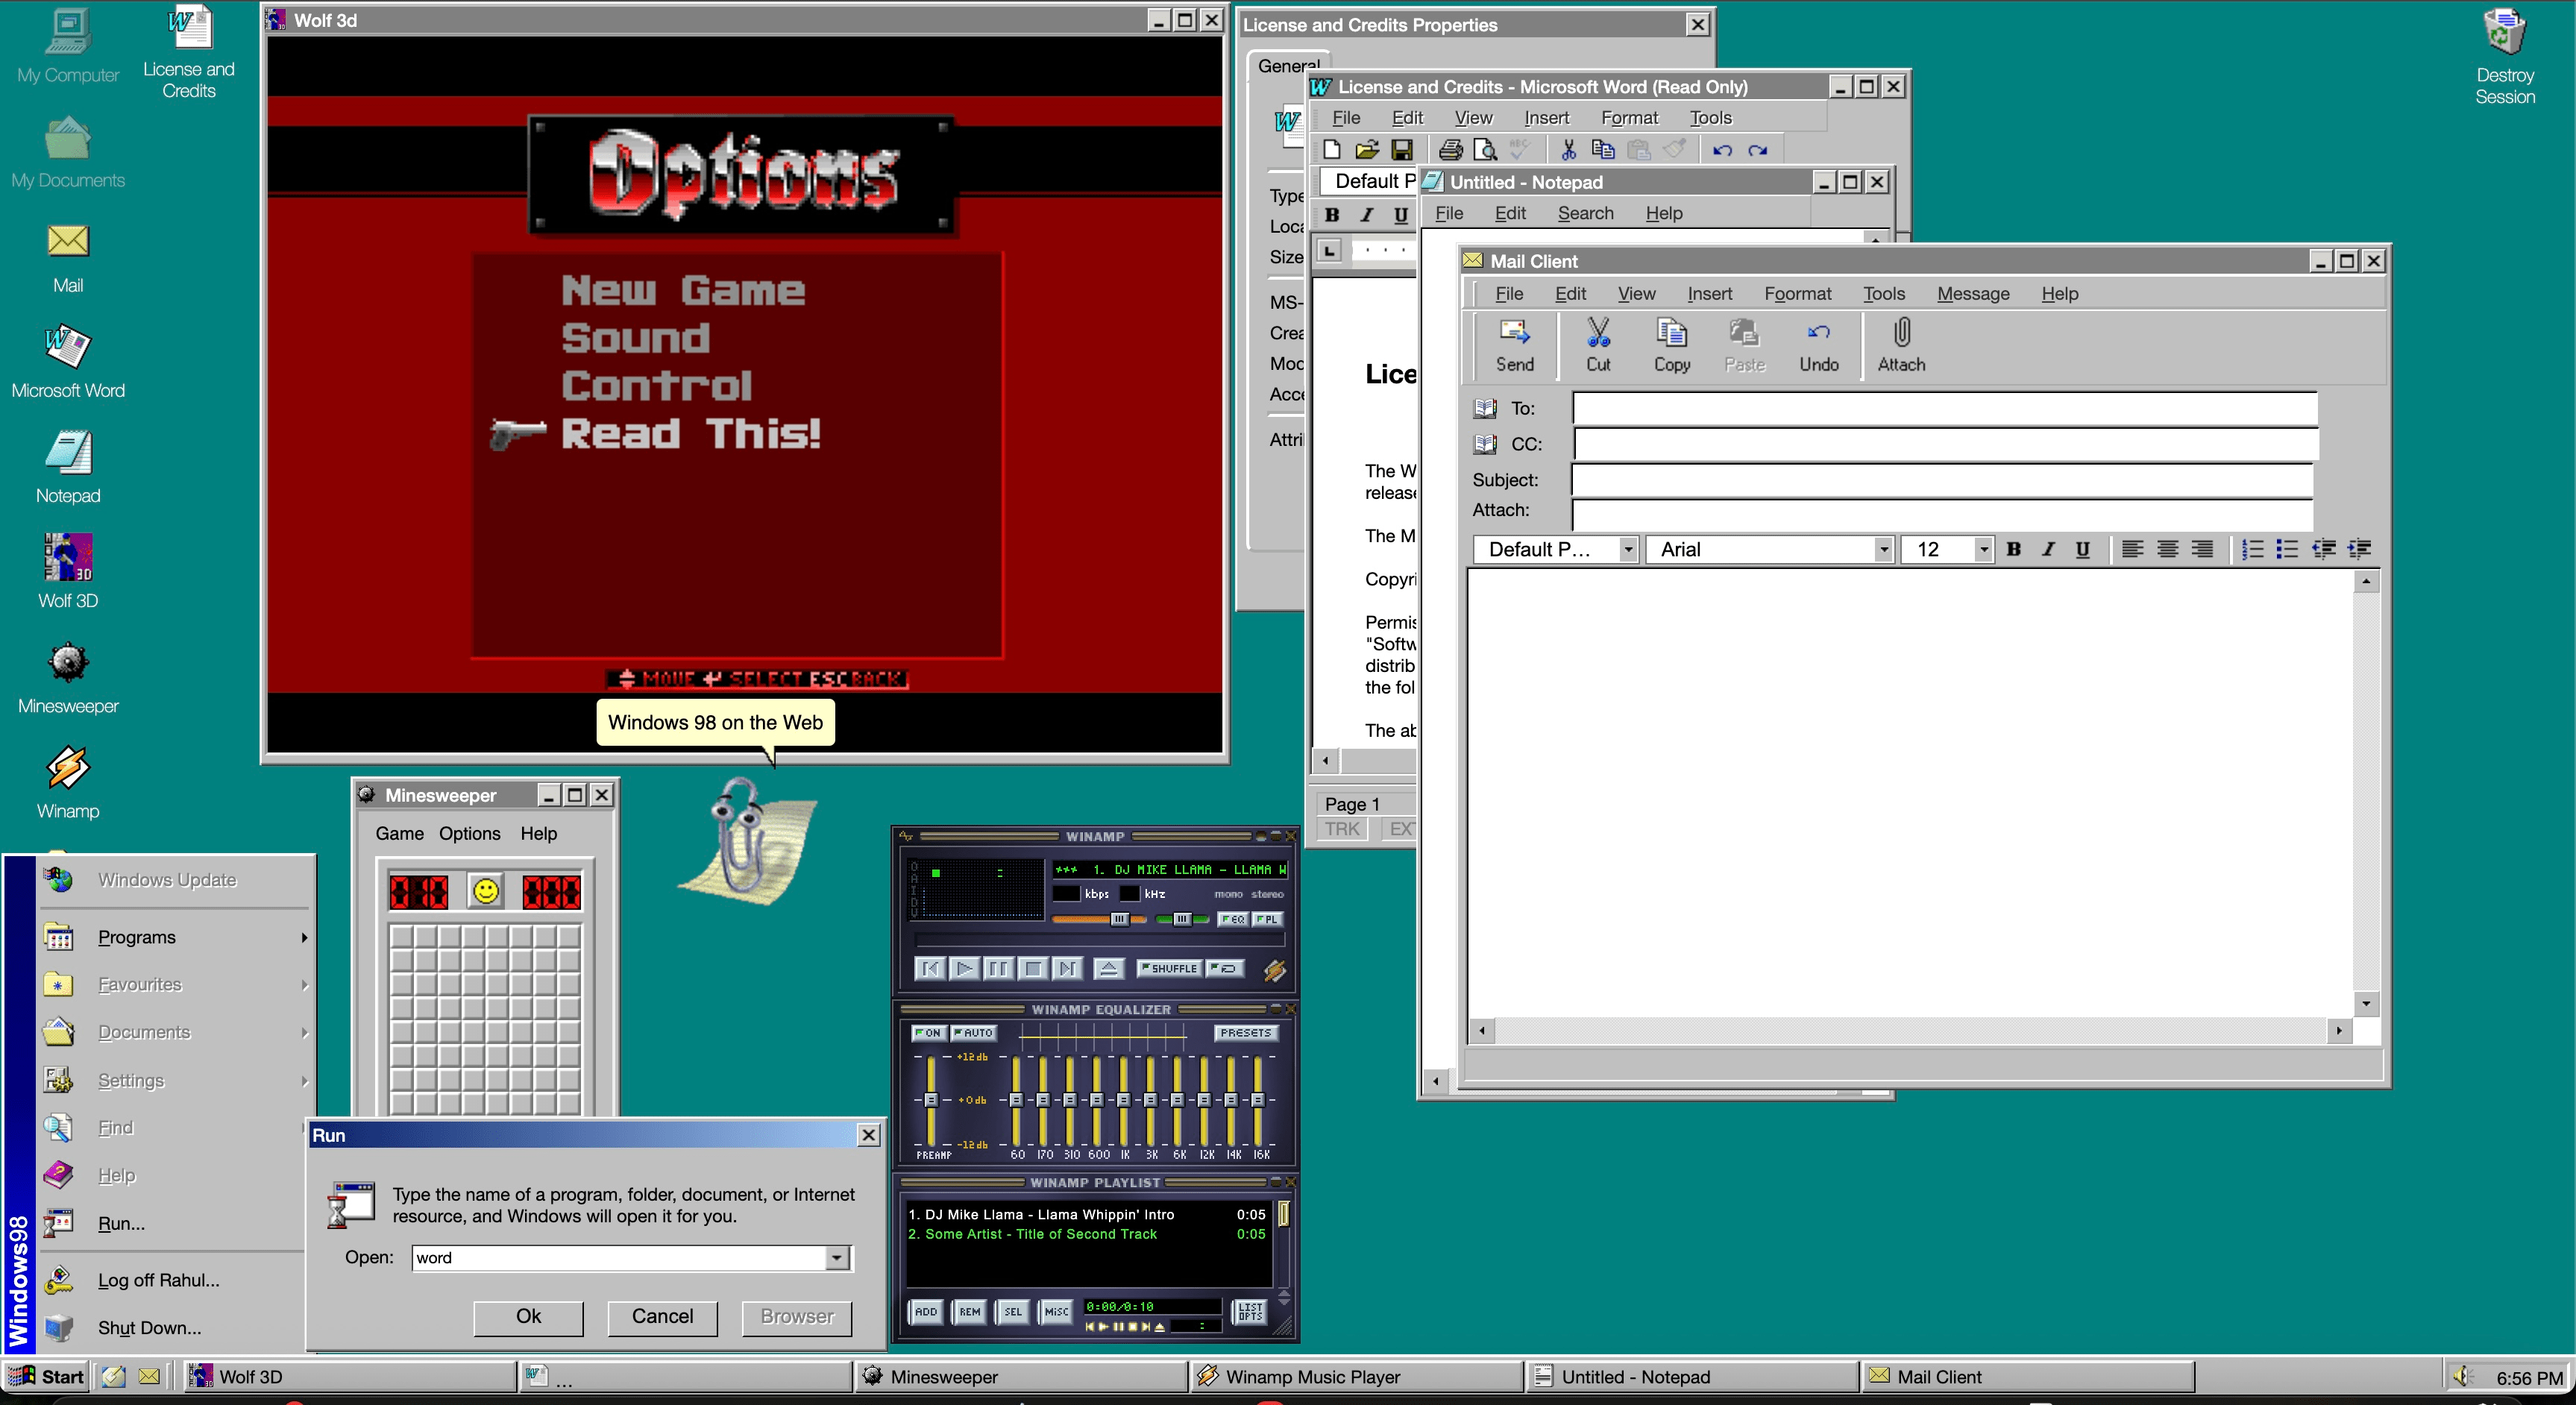This screenshot has width=2576, height=1405.
Task: Click the Save icon in Word toolbar
Action: (x=1402, y=150)
